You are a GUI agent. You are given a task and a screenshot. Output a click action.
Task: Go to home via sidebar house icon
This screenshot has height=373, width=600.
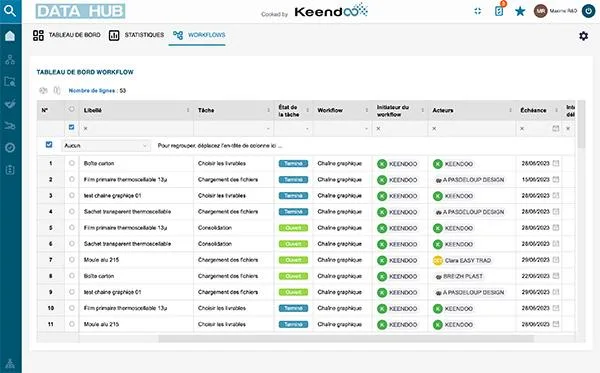click(x=10, y=36)
